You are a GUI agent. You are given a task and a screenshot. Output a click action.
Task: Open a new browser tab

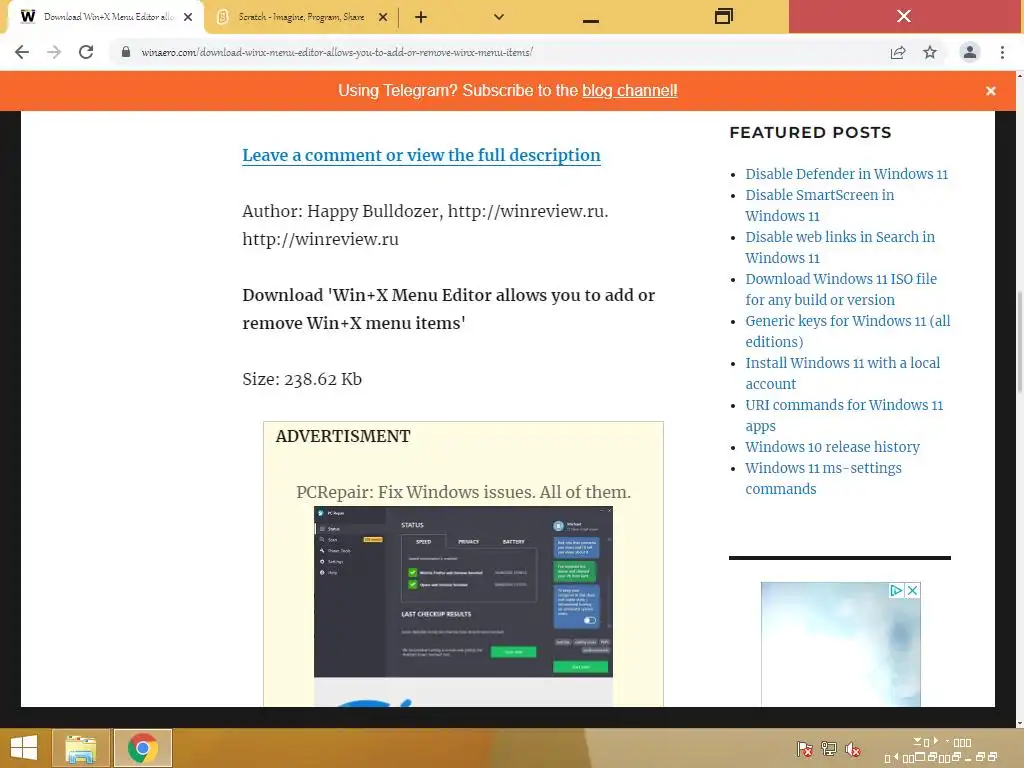tap(421, 17)
